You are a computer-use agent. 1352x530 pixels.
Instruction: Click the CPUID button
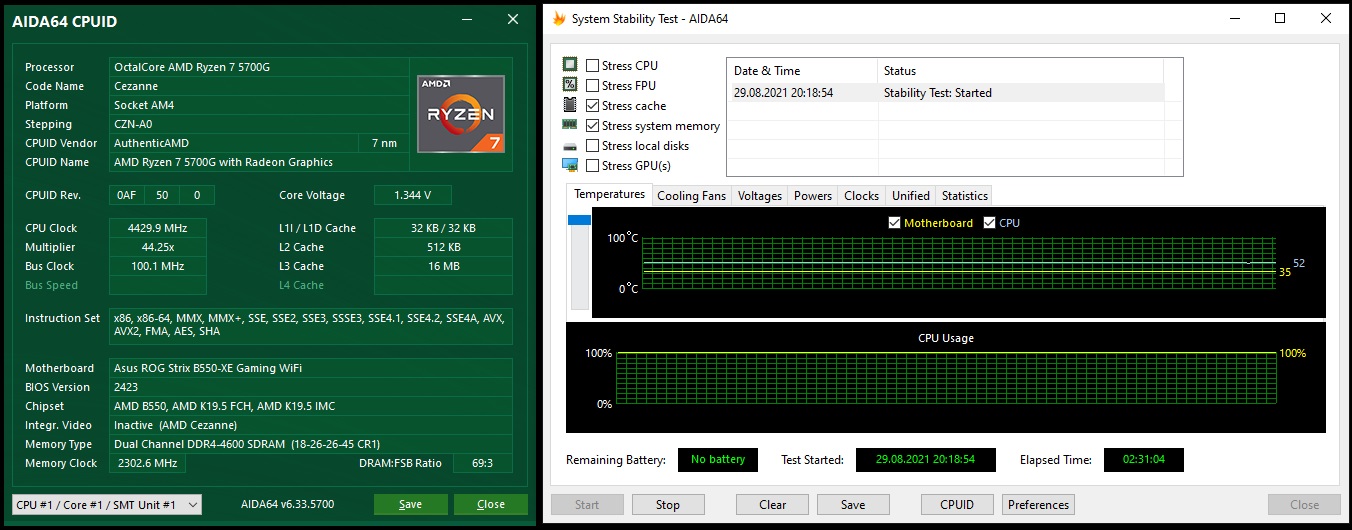tap(957, 505)
